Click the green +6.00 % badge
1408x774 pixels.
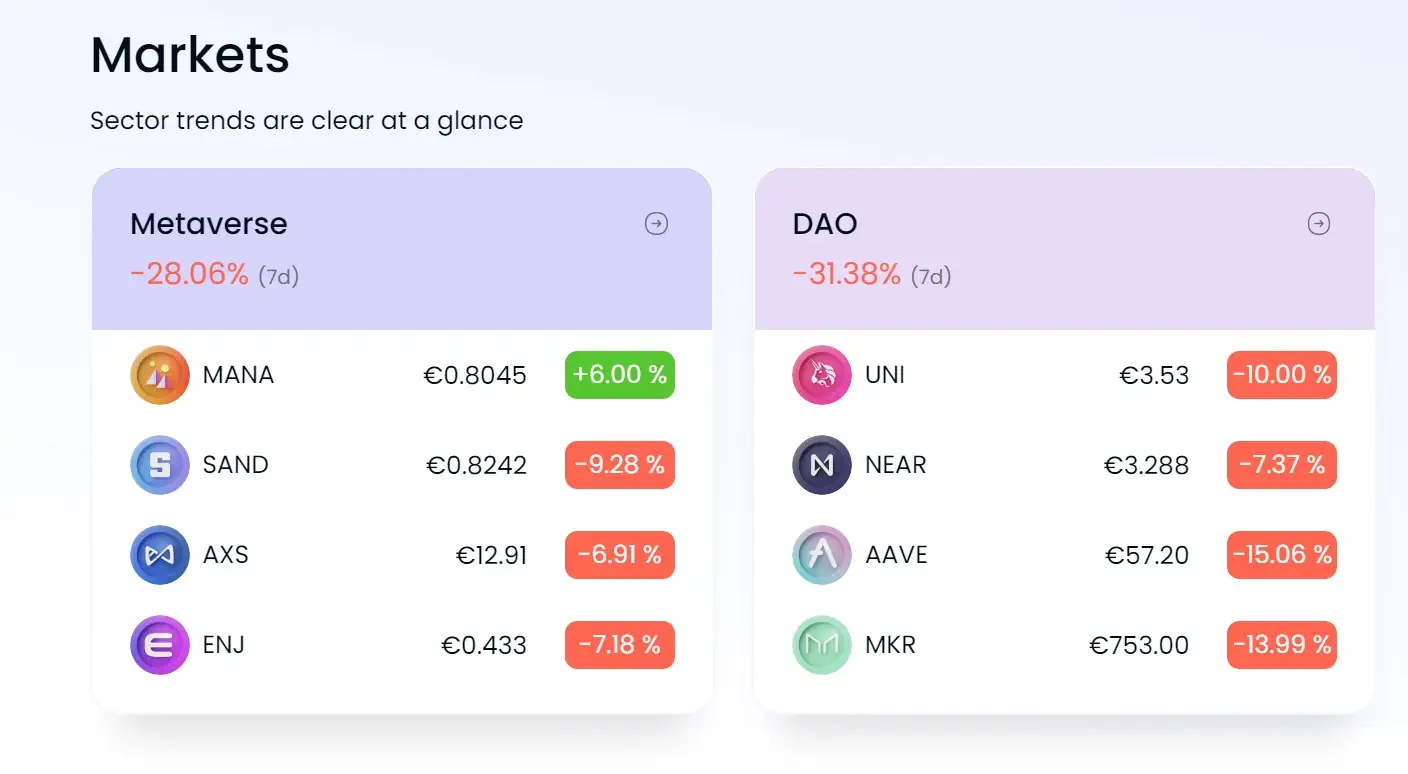point(620,375)
